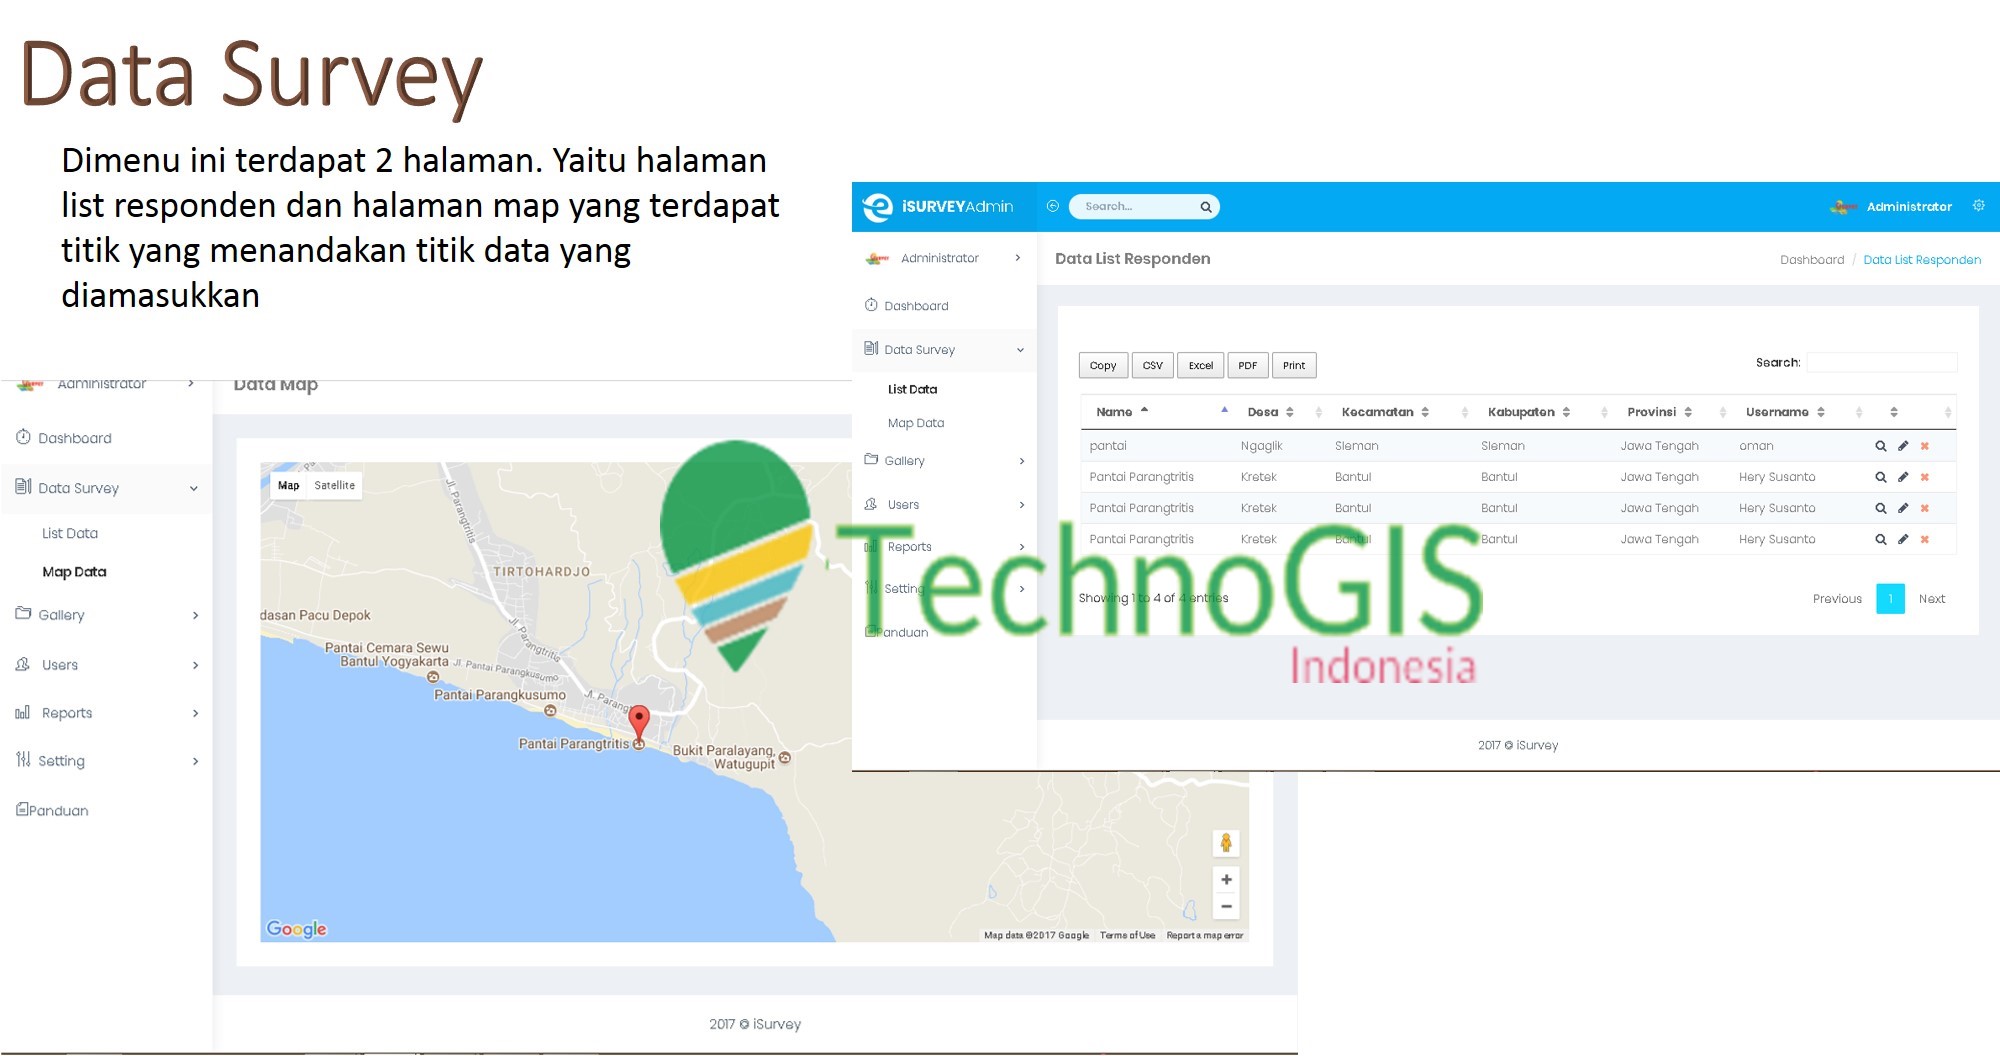The width and height of the screenshot is (2000, 1056).
Task: View details of the 'pantai' row
Action: tap(1880, 446)
